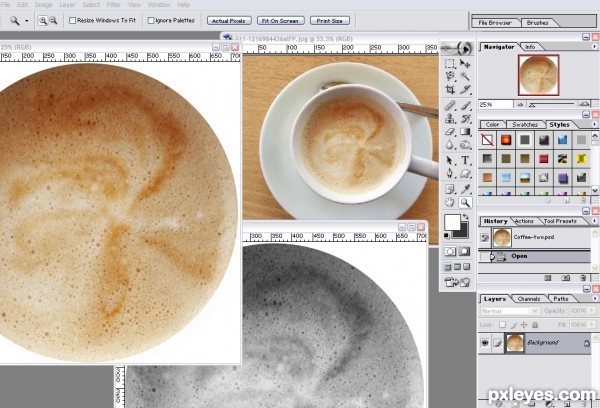Select the Lasso tool
Screen dimensions: 600x408
coord(450,76)
